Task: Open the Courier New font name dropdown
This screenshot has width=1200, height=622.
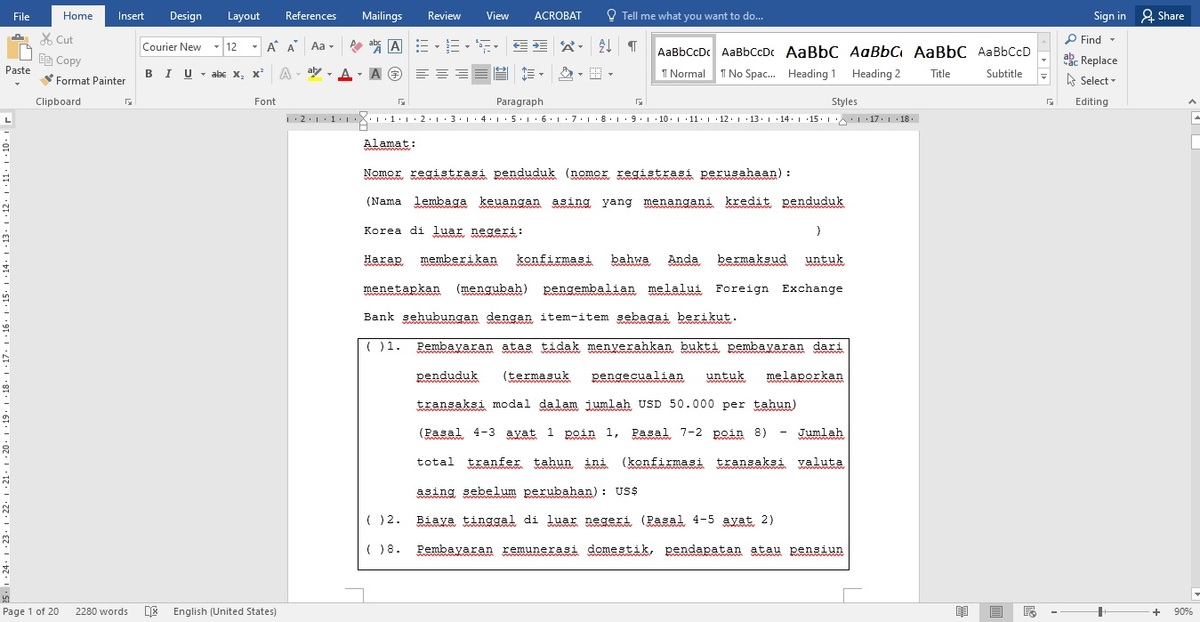Action: [x=215, y=47]
